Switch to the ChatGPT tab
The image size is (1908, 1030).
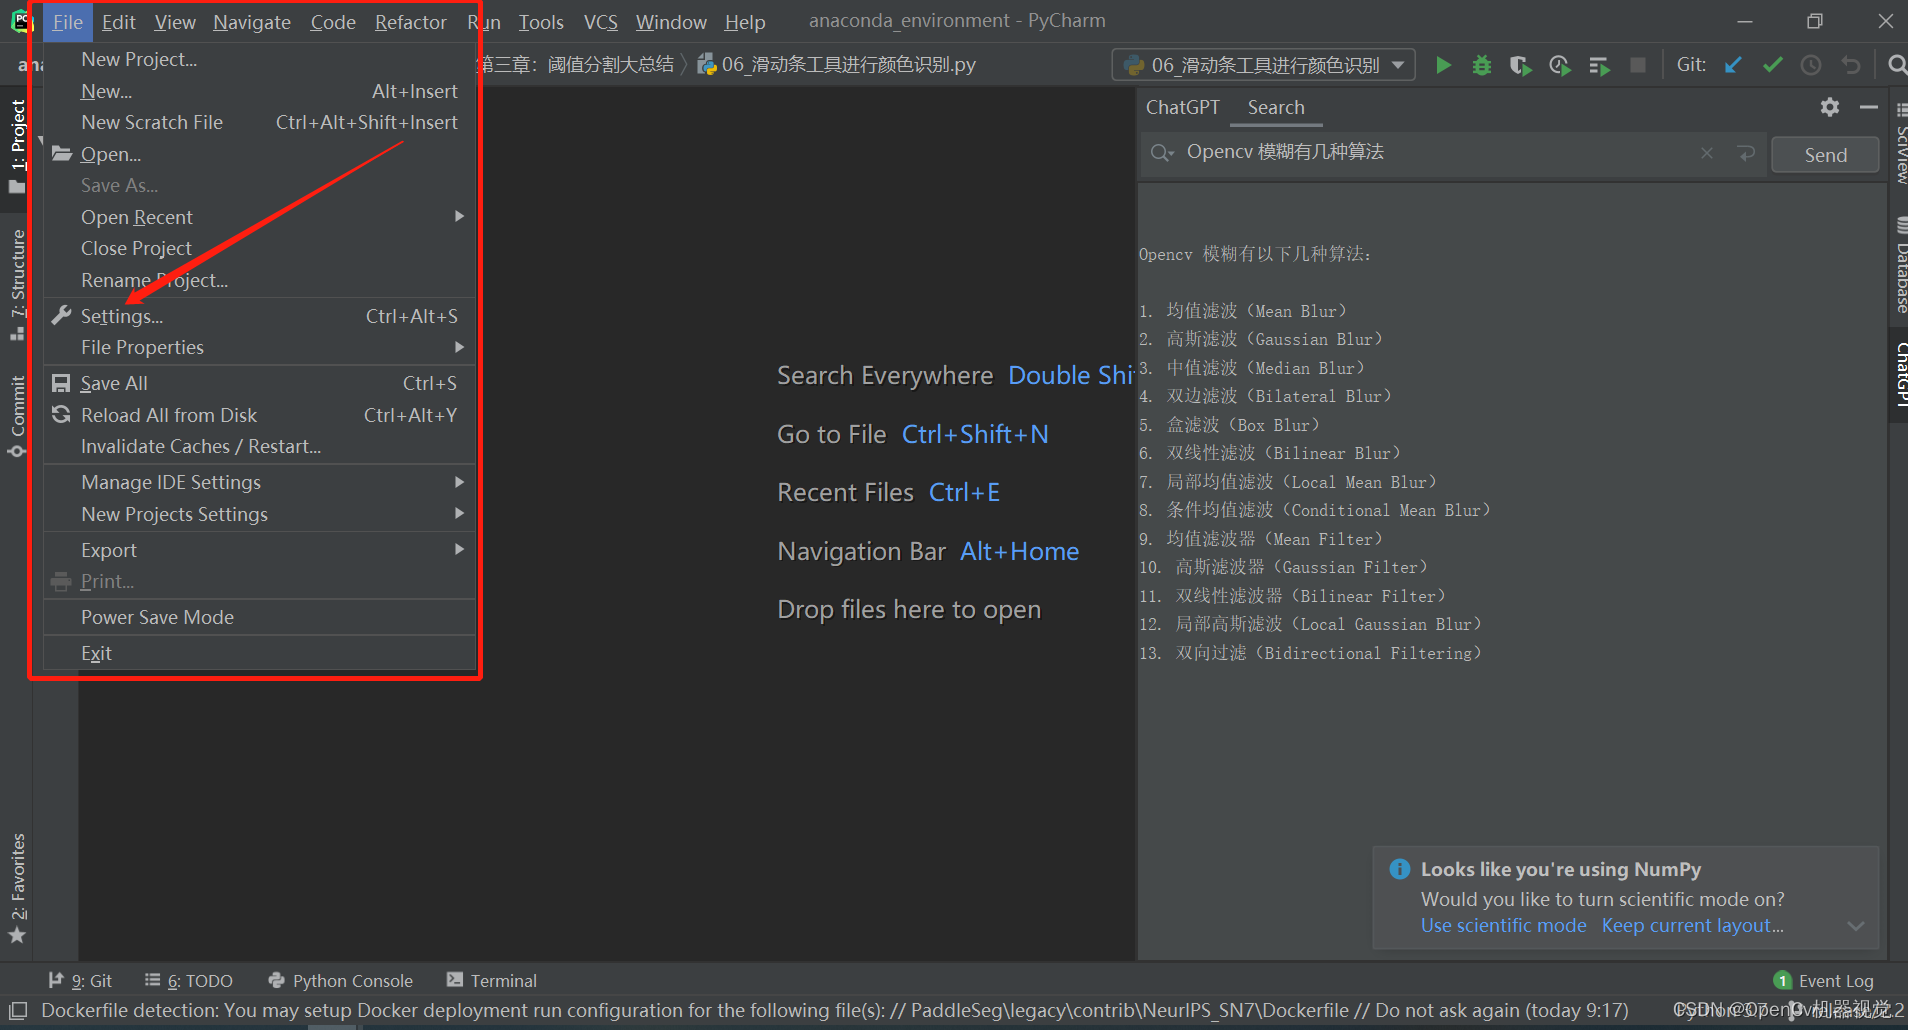pos(1182,107)
